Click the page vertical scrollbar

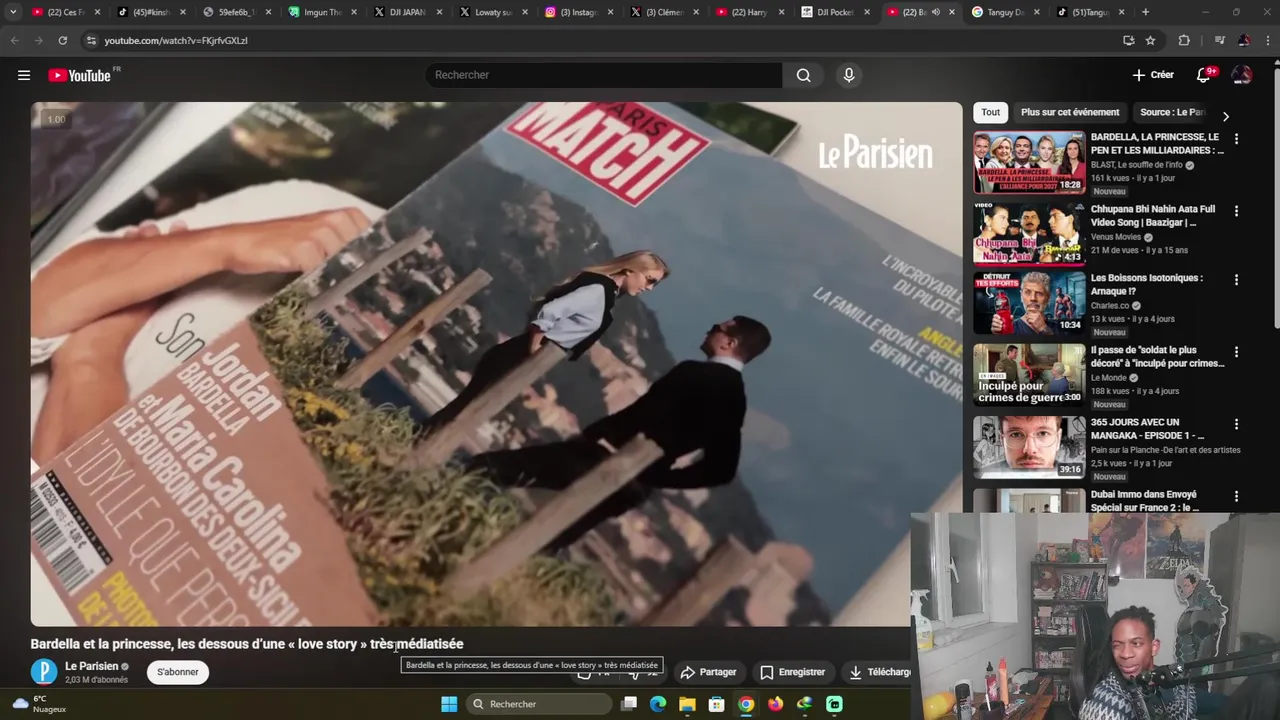(1275, 200)
